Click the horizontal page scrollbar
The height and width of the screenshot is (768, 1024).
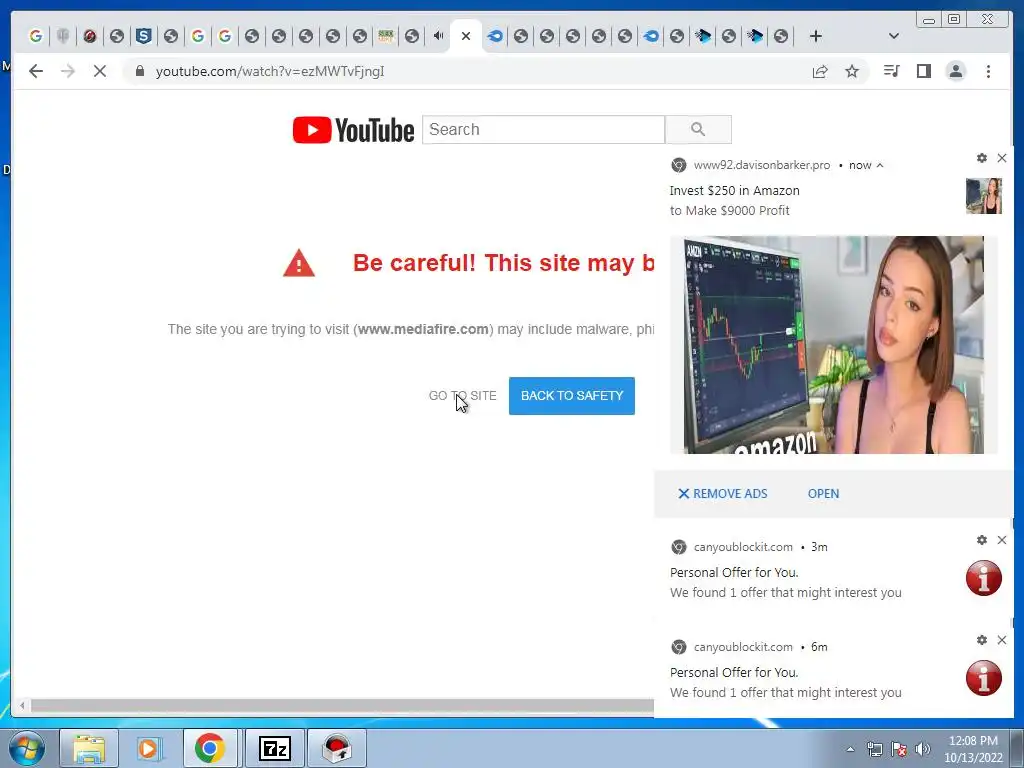pyautogui.click(x=342, y=706)
